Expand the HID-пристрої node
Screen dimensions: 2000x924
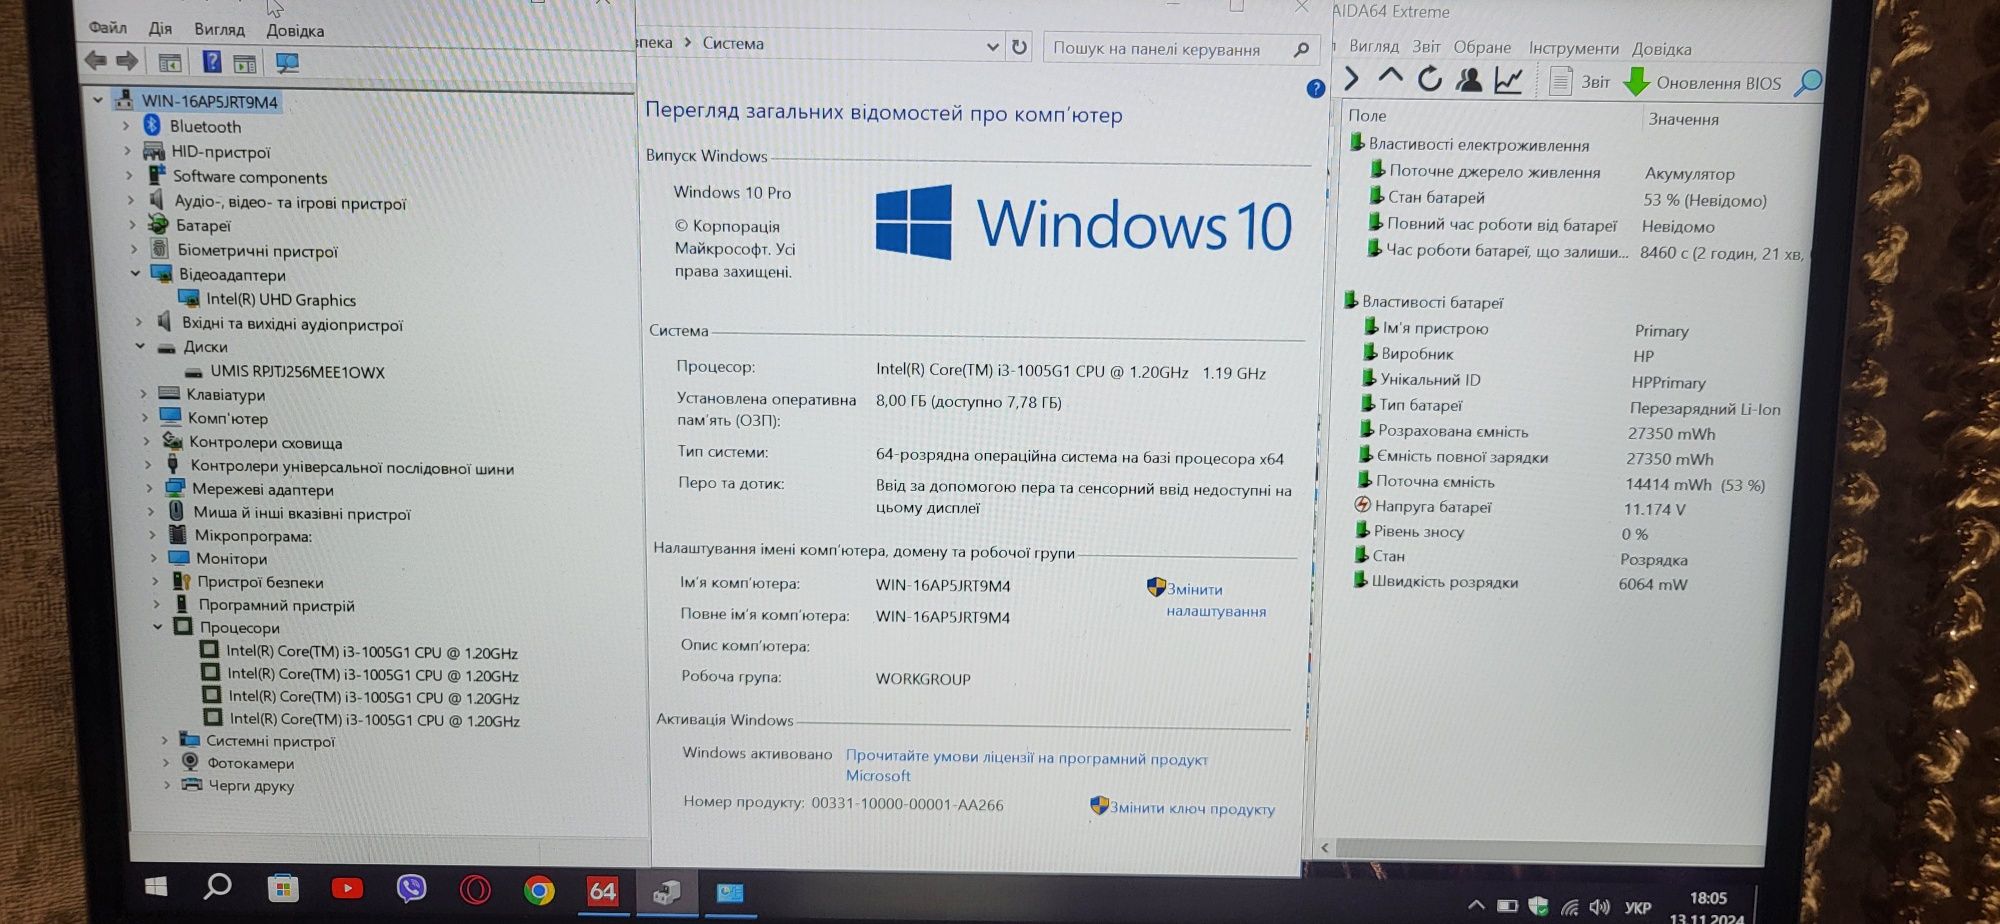(x=127, y=151)
